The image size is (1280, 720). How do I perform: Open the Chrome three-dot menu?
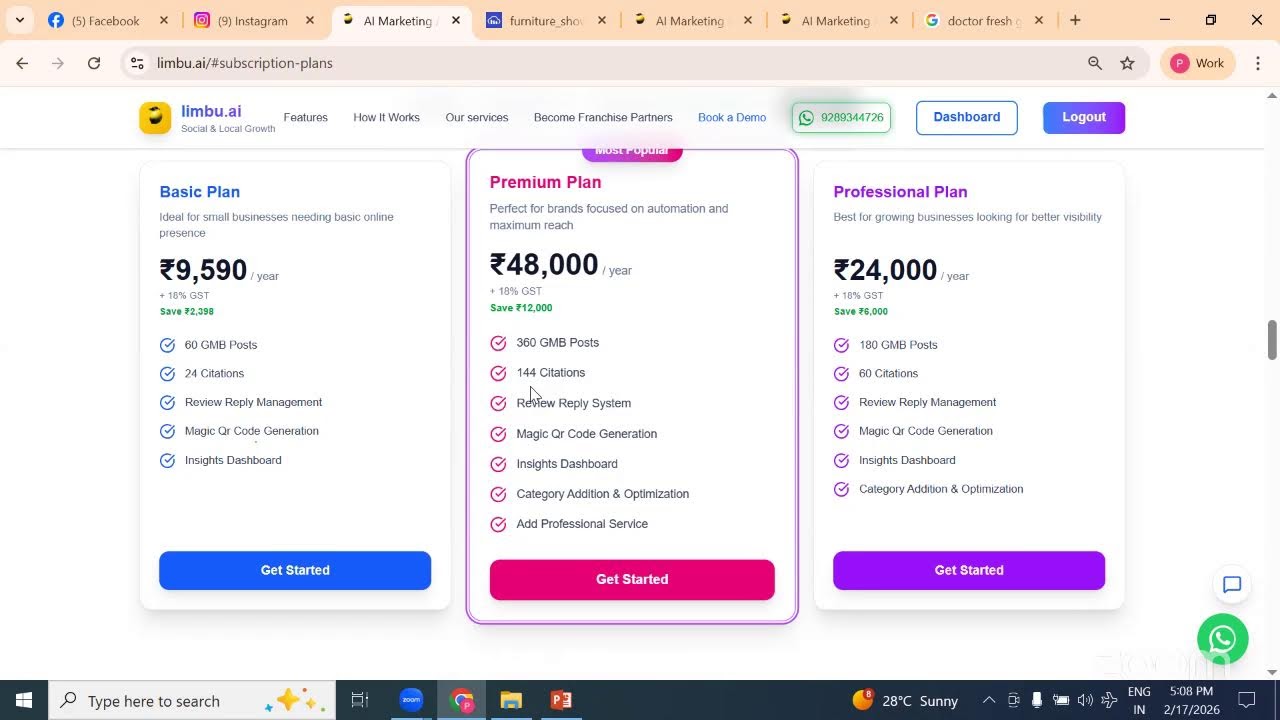click(1258, 63)
